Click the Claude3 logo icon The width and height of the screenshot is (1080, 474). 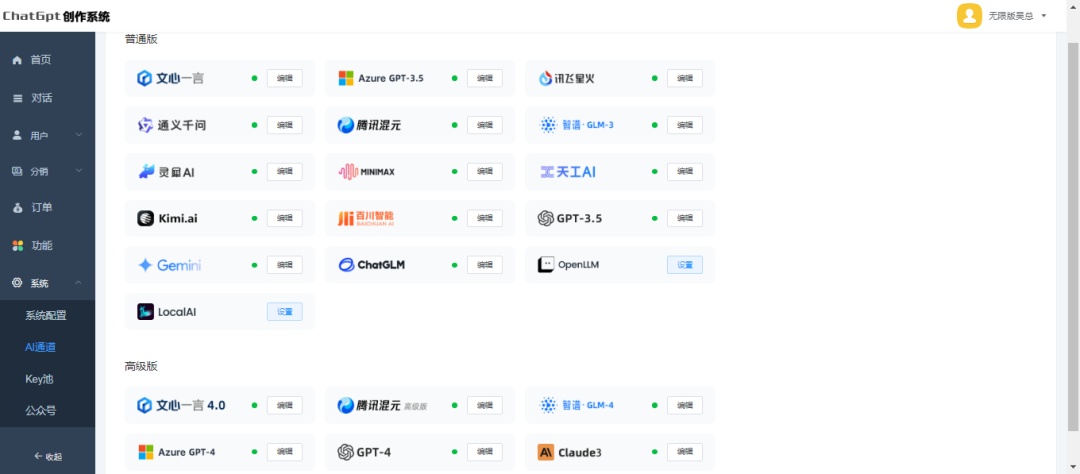[x=546, y=452]
